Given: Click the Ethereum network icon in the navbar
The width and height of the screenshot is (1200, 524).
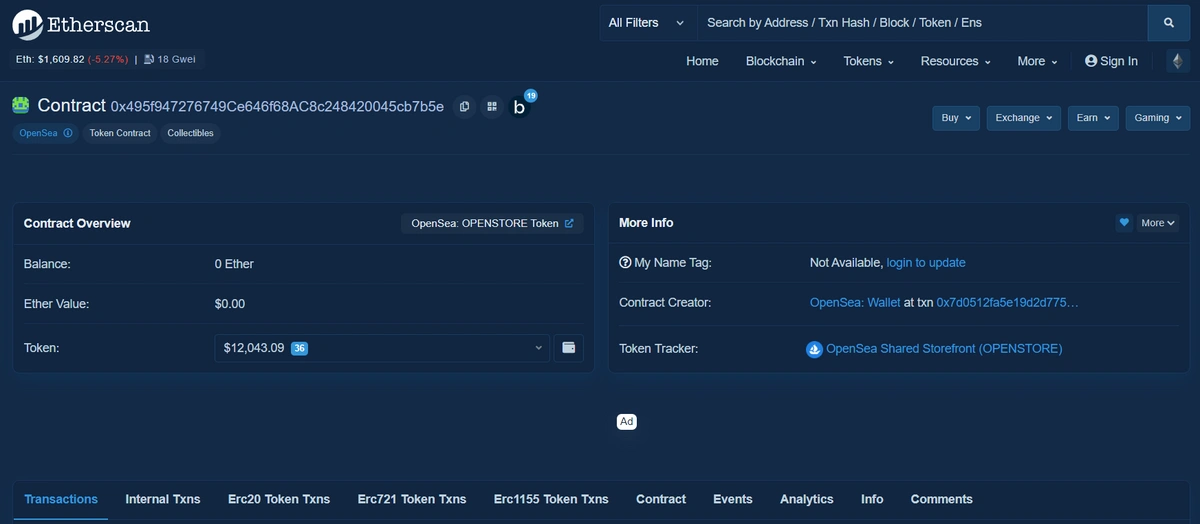Looking at the screenshot, I should point(1177,61).
